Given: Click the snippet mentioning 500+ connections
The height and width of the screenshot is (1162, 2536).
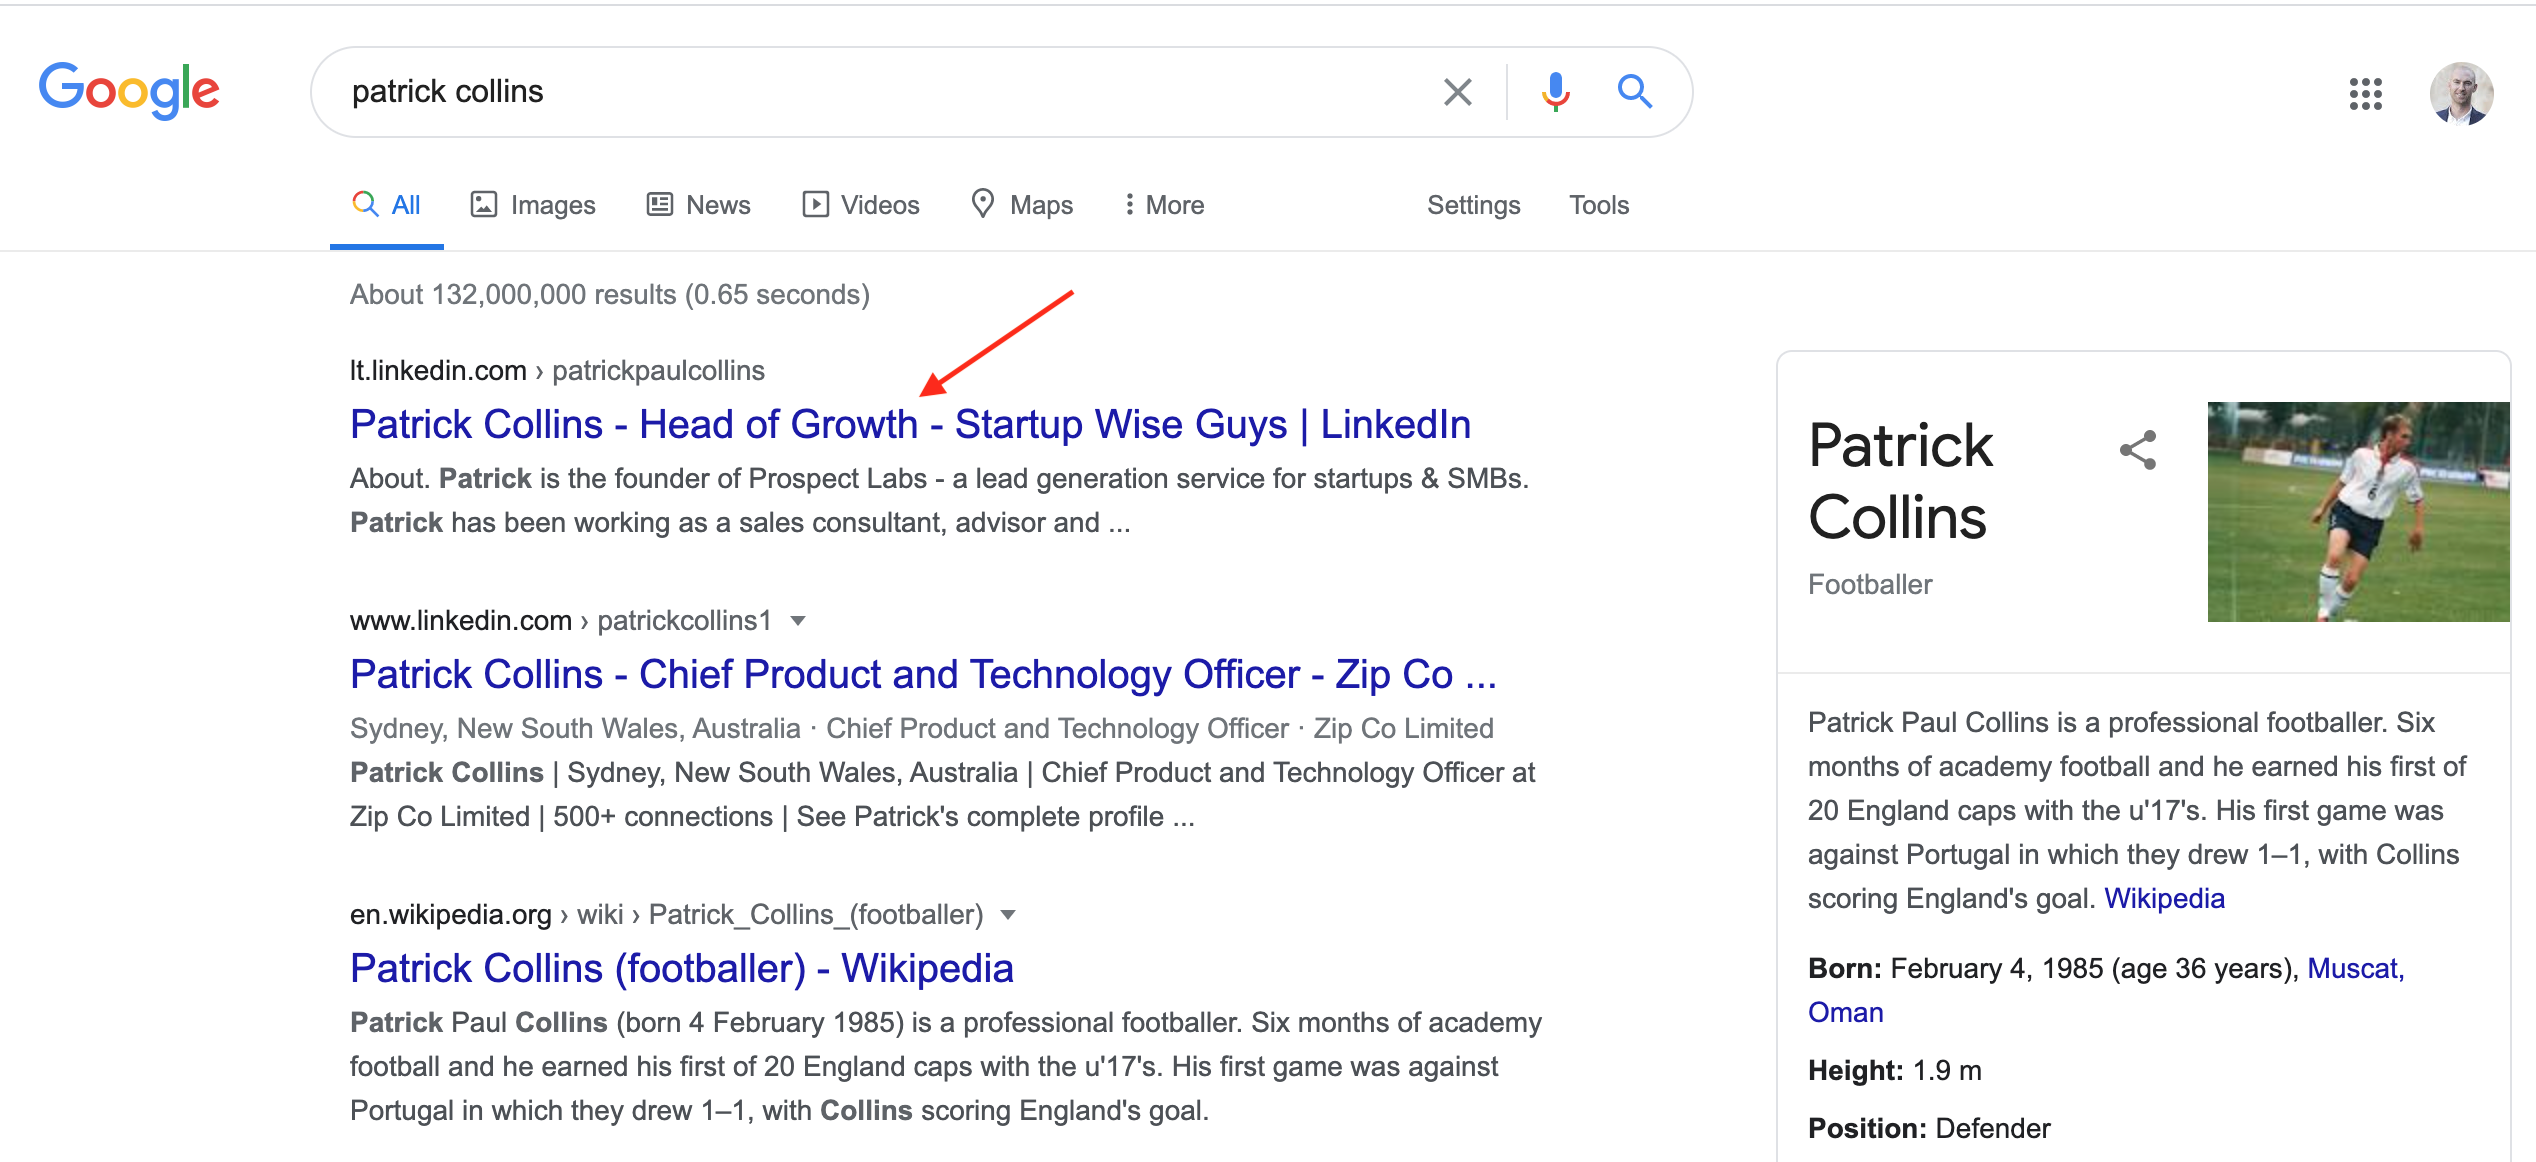Looking at the screenshot, I should point(942,795).
